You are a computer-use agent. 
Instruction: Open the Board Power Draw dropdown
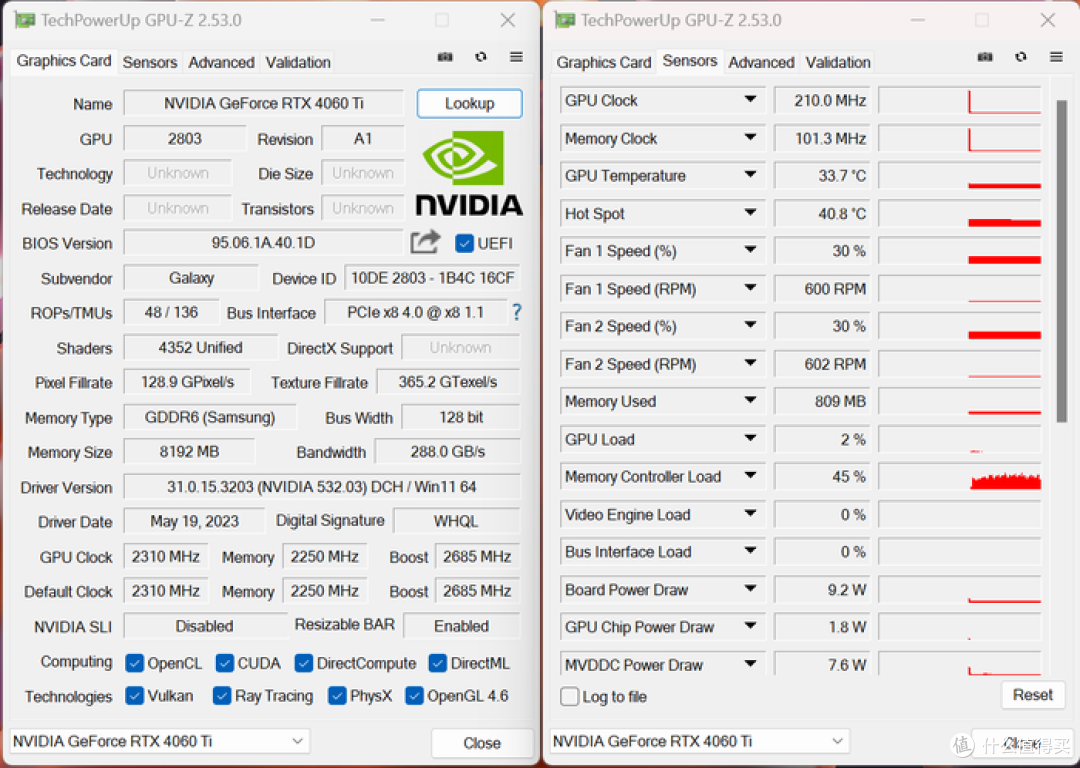click(751, 588)
